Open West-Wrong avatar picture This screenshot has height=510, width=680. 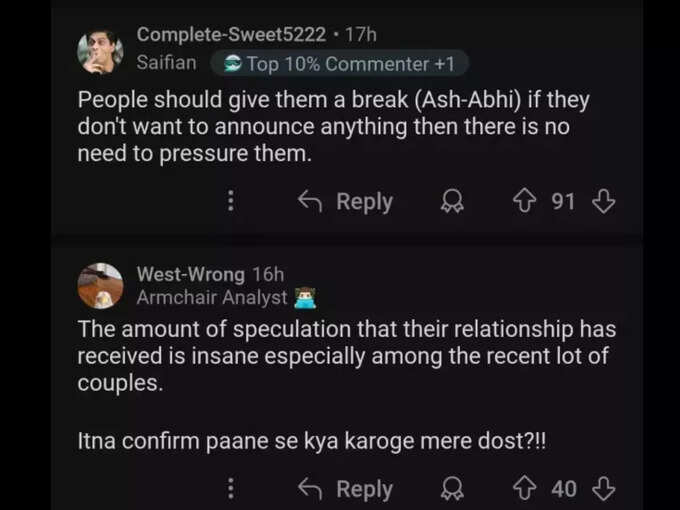pos(100,285)
